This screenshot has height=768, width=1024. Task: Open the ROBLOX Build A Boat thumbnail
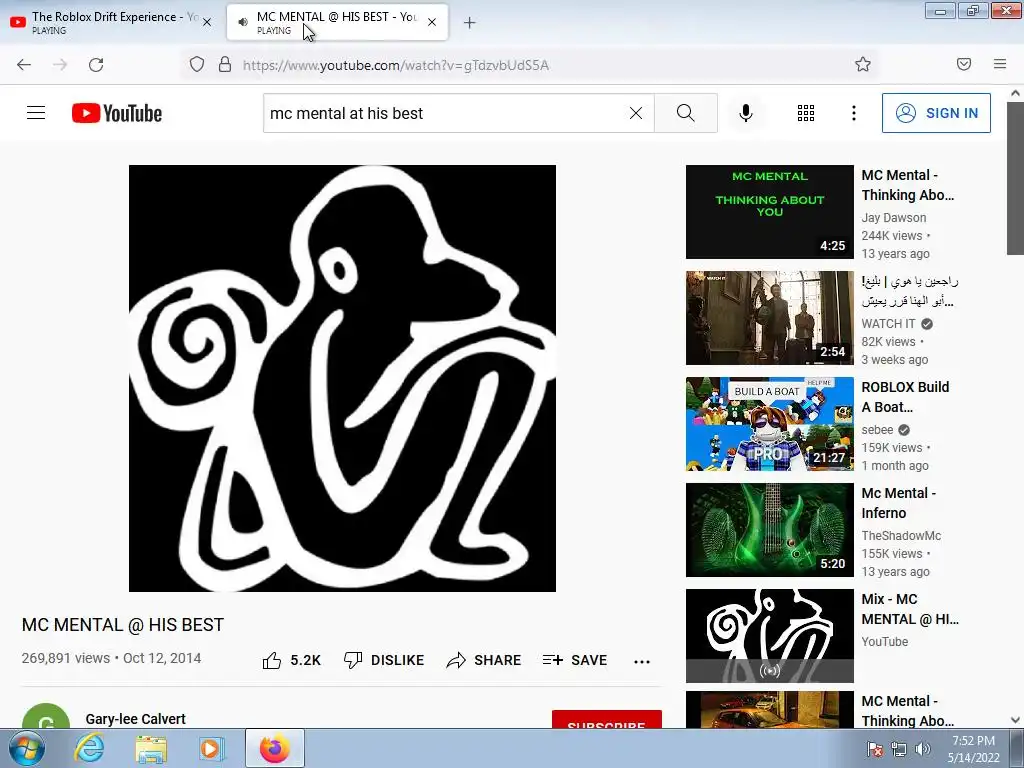pyautogui.click(x=769, y=424)
